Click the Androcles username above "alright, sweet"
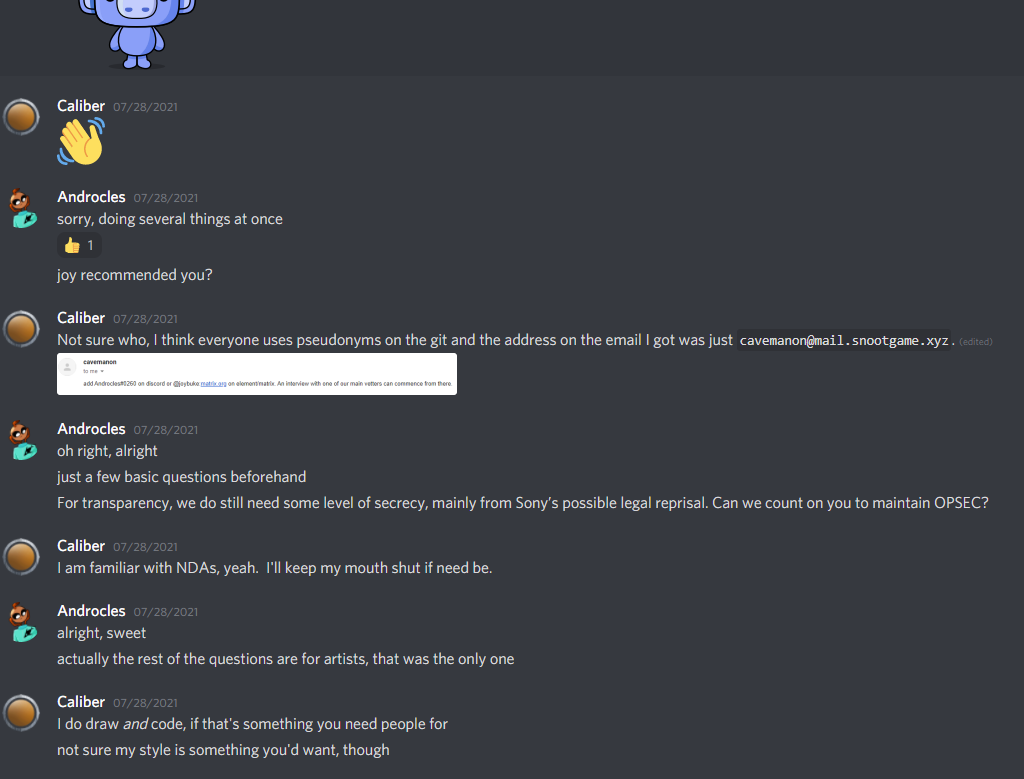Screen dimensions: 1024x779 [91, 611]
